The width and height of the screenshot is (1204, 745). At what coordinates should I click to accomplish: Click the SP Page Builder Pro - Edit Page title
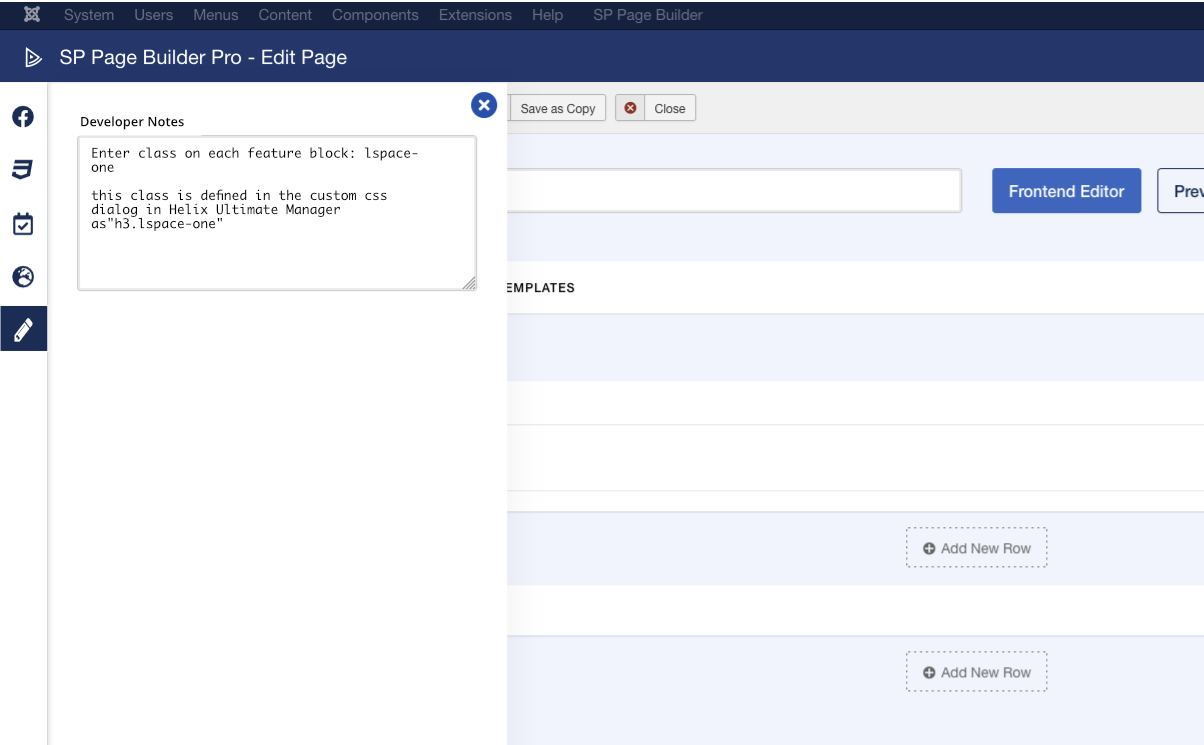[203, 58]
